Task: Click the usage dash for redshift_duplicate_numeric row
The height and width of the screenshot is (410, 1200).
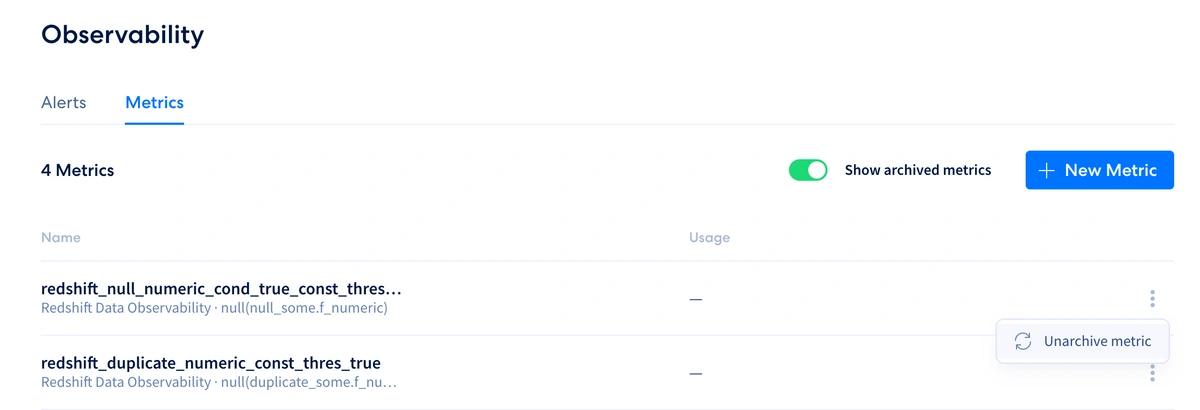Action: pyautogui.click(x=696, y=373)
